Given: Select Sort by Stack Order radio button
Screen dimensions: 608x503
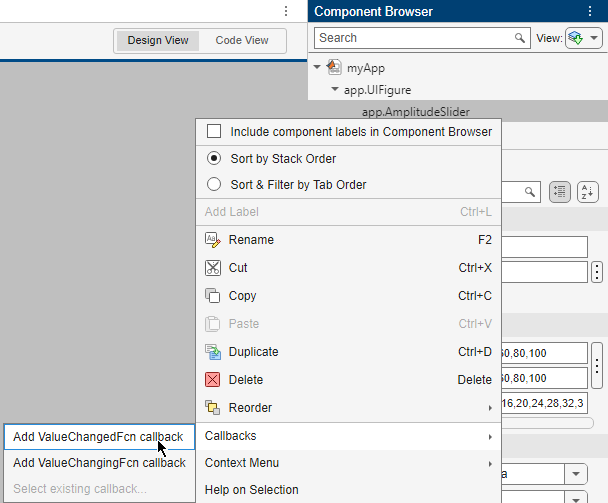Looking at the screenshot, I should pos(213,159).
